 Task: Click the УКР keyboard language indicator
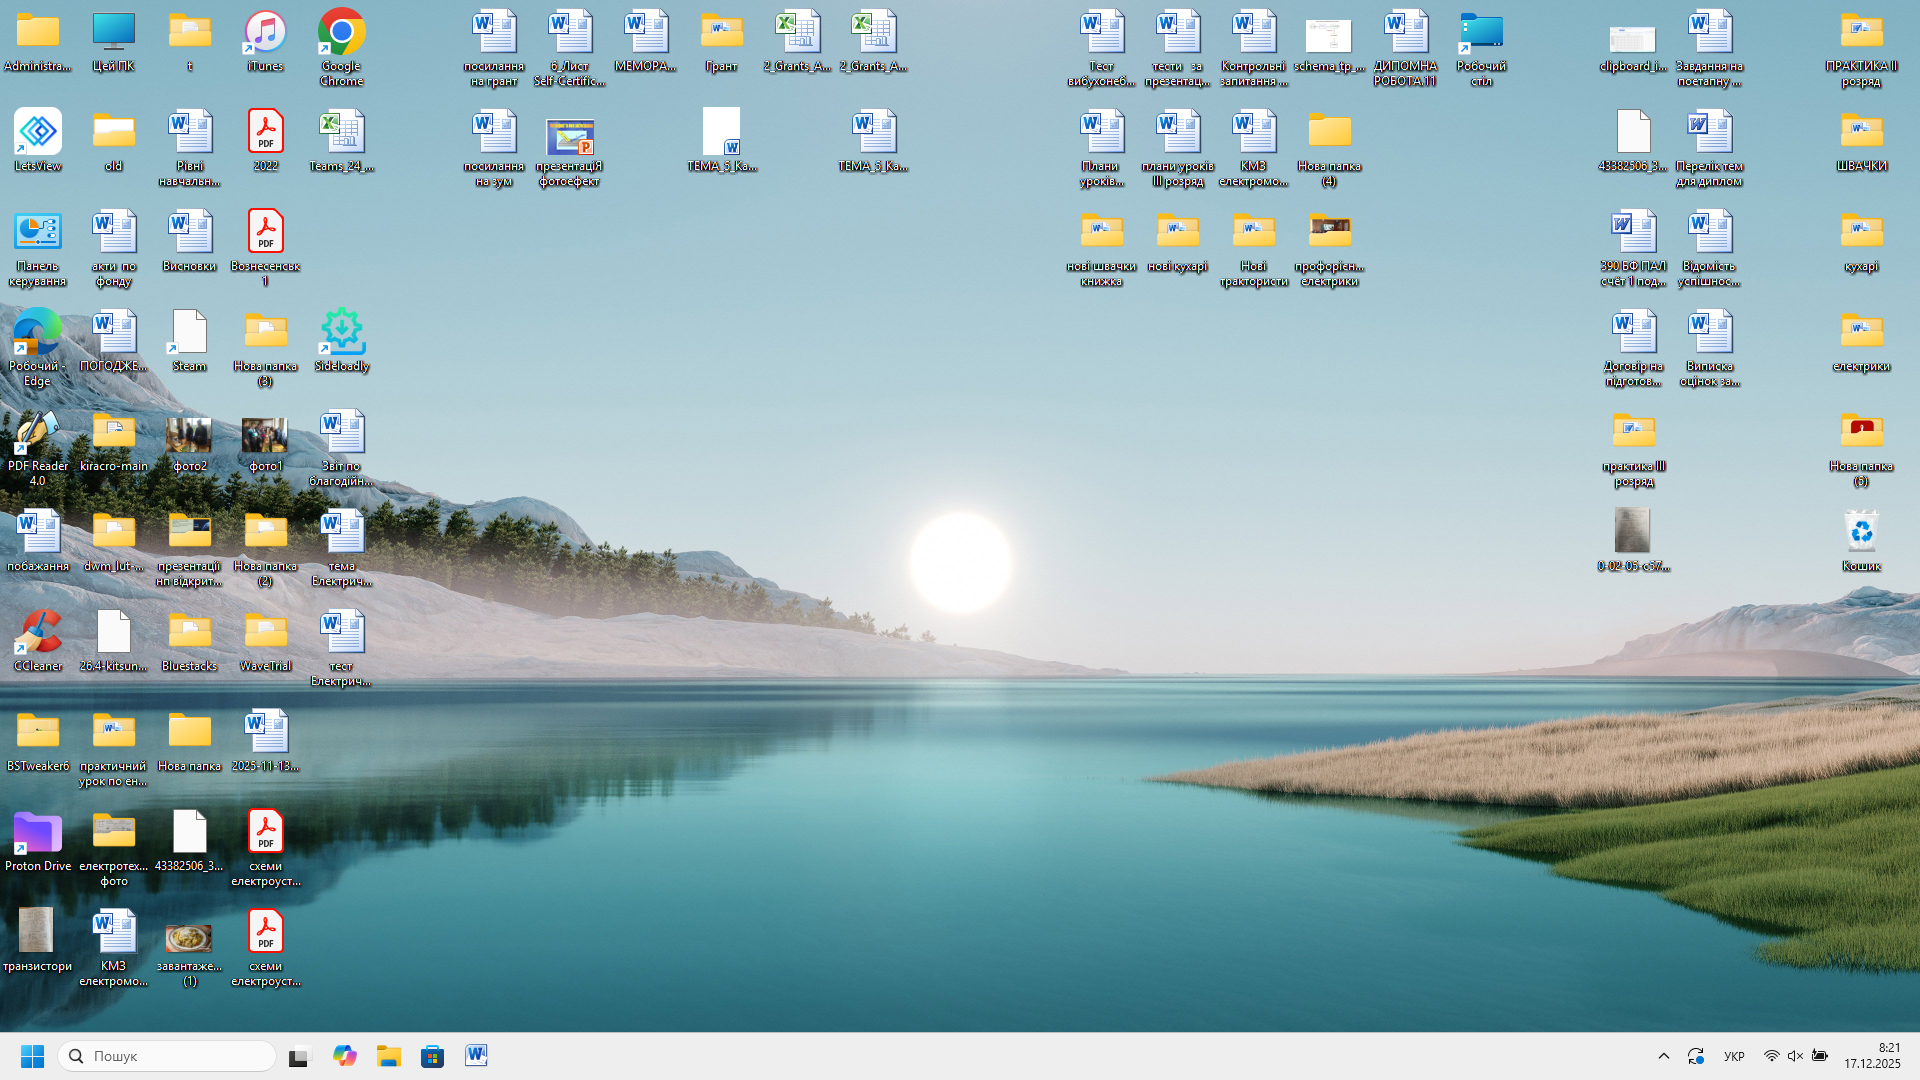pos(1734,1056)
